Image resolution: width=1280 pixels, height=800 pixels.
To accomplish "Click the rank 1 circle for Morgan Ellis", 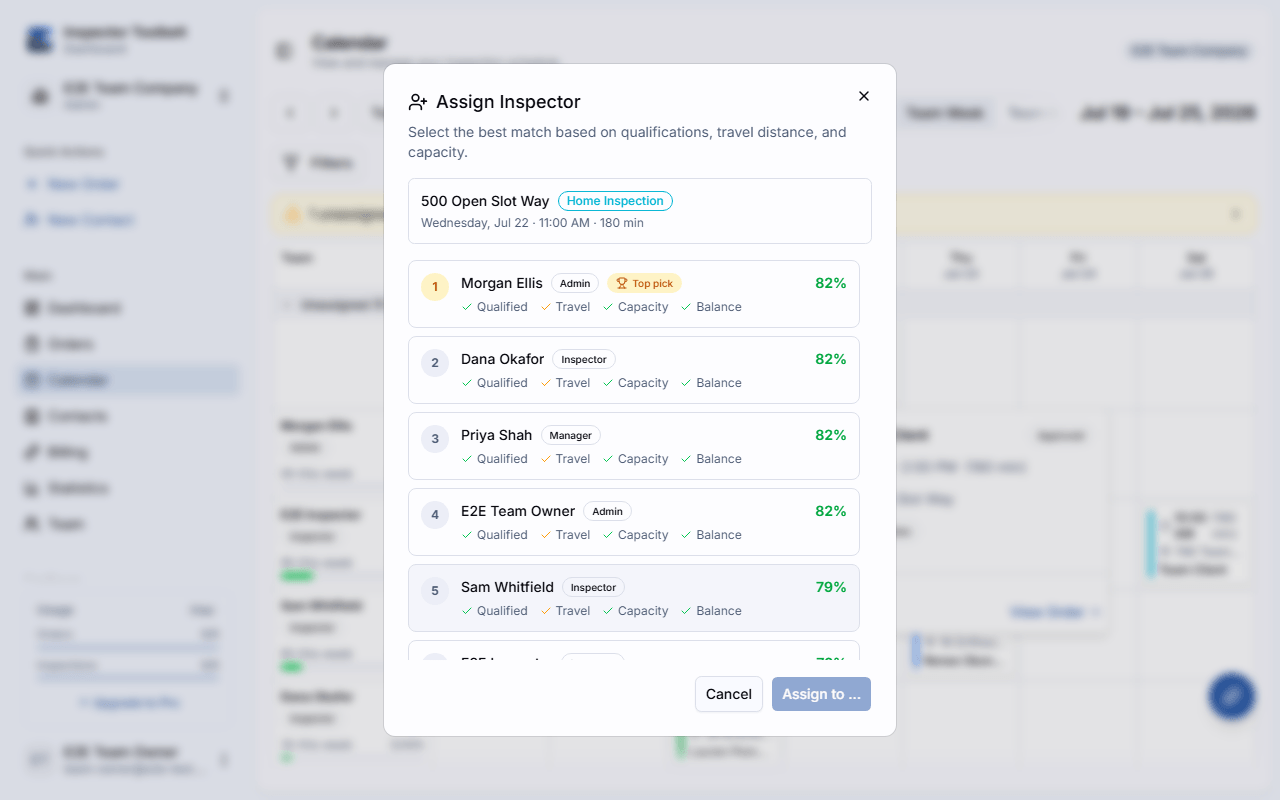I will pyautogui.click(x=435, y=287).
